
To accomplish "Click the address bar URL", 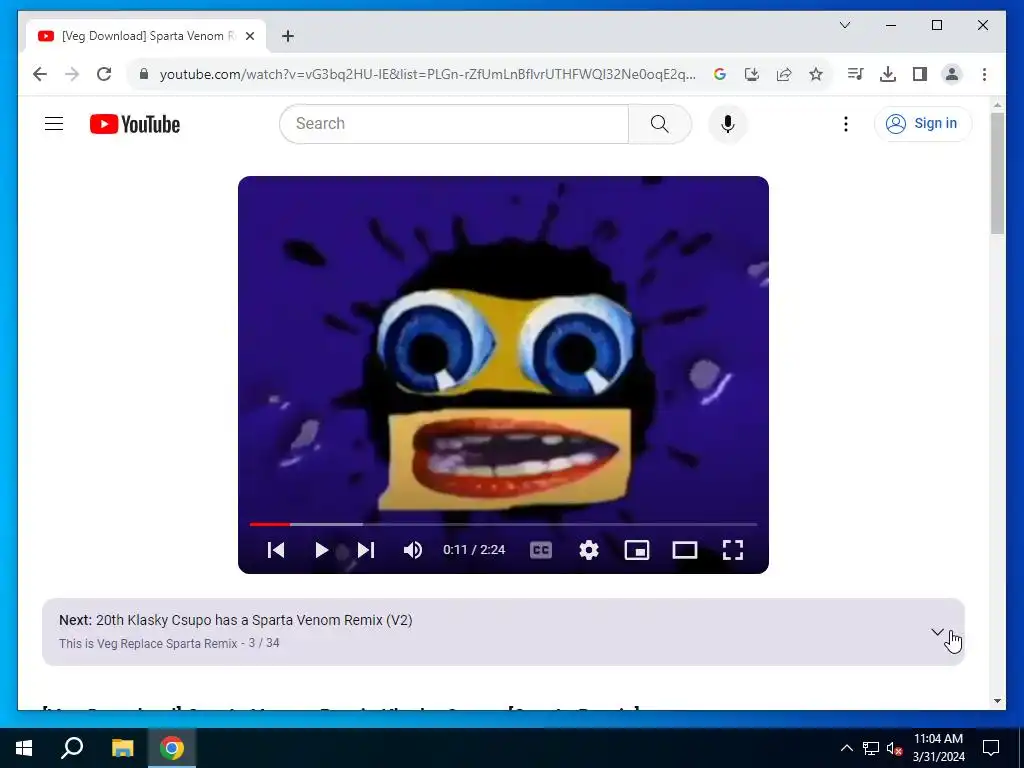I will 428,74.
